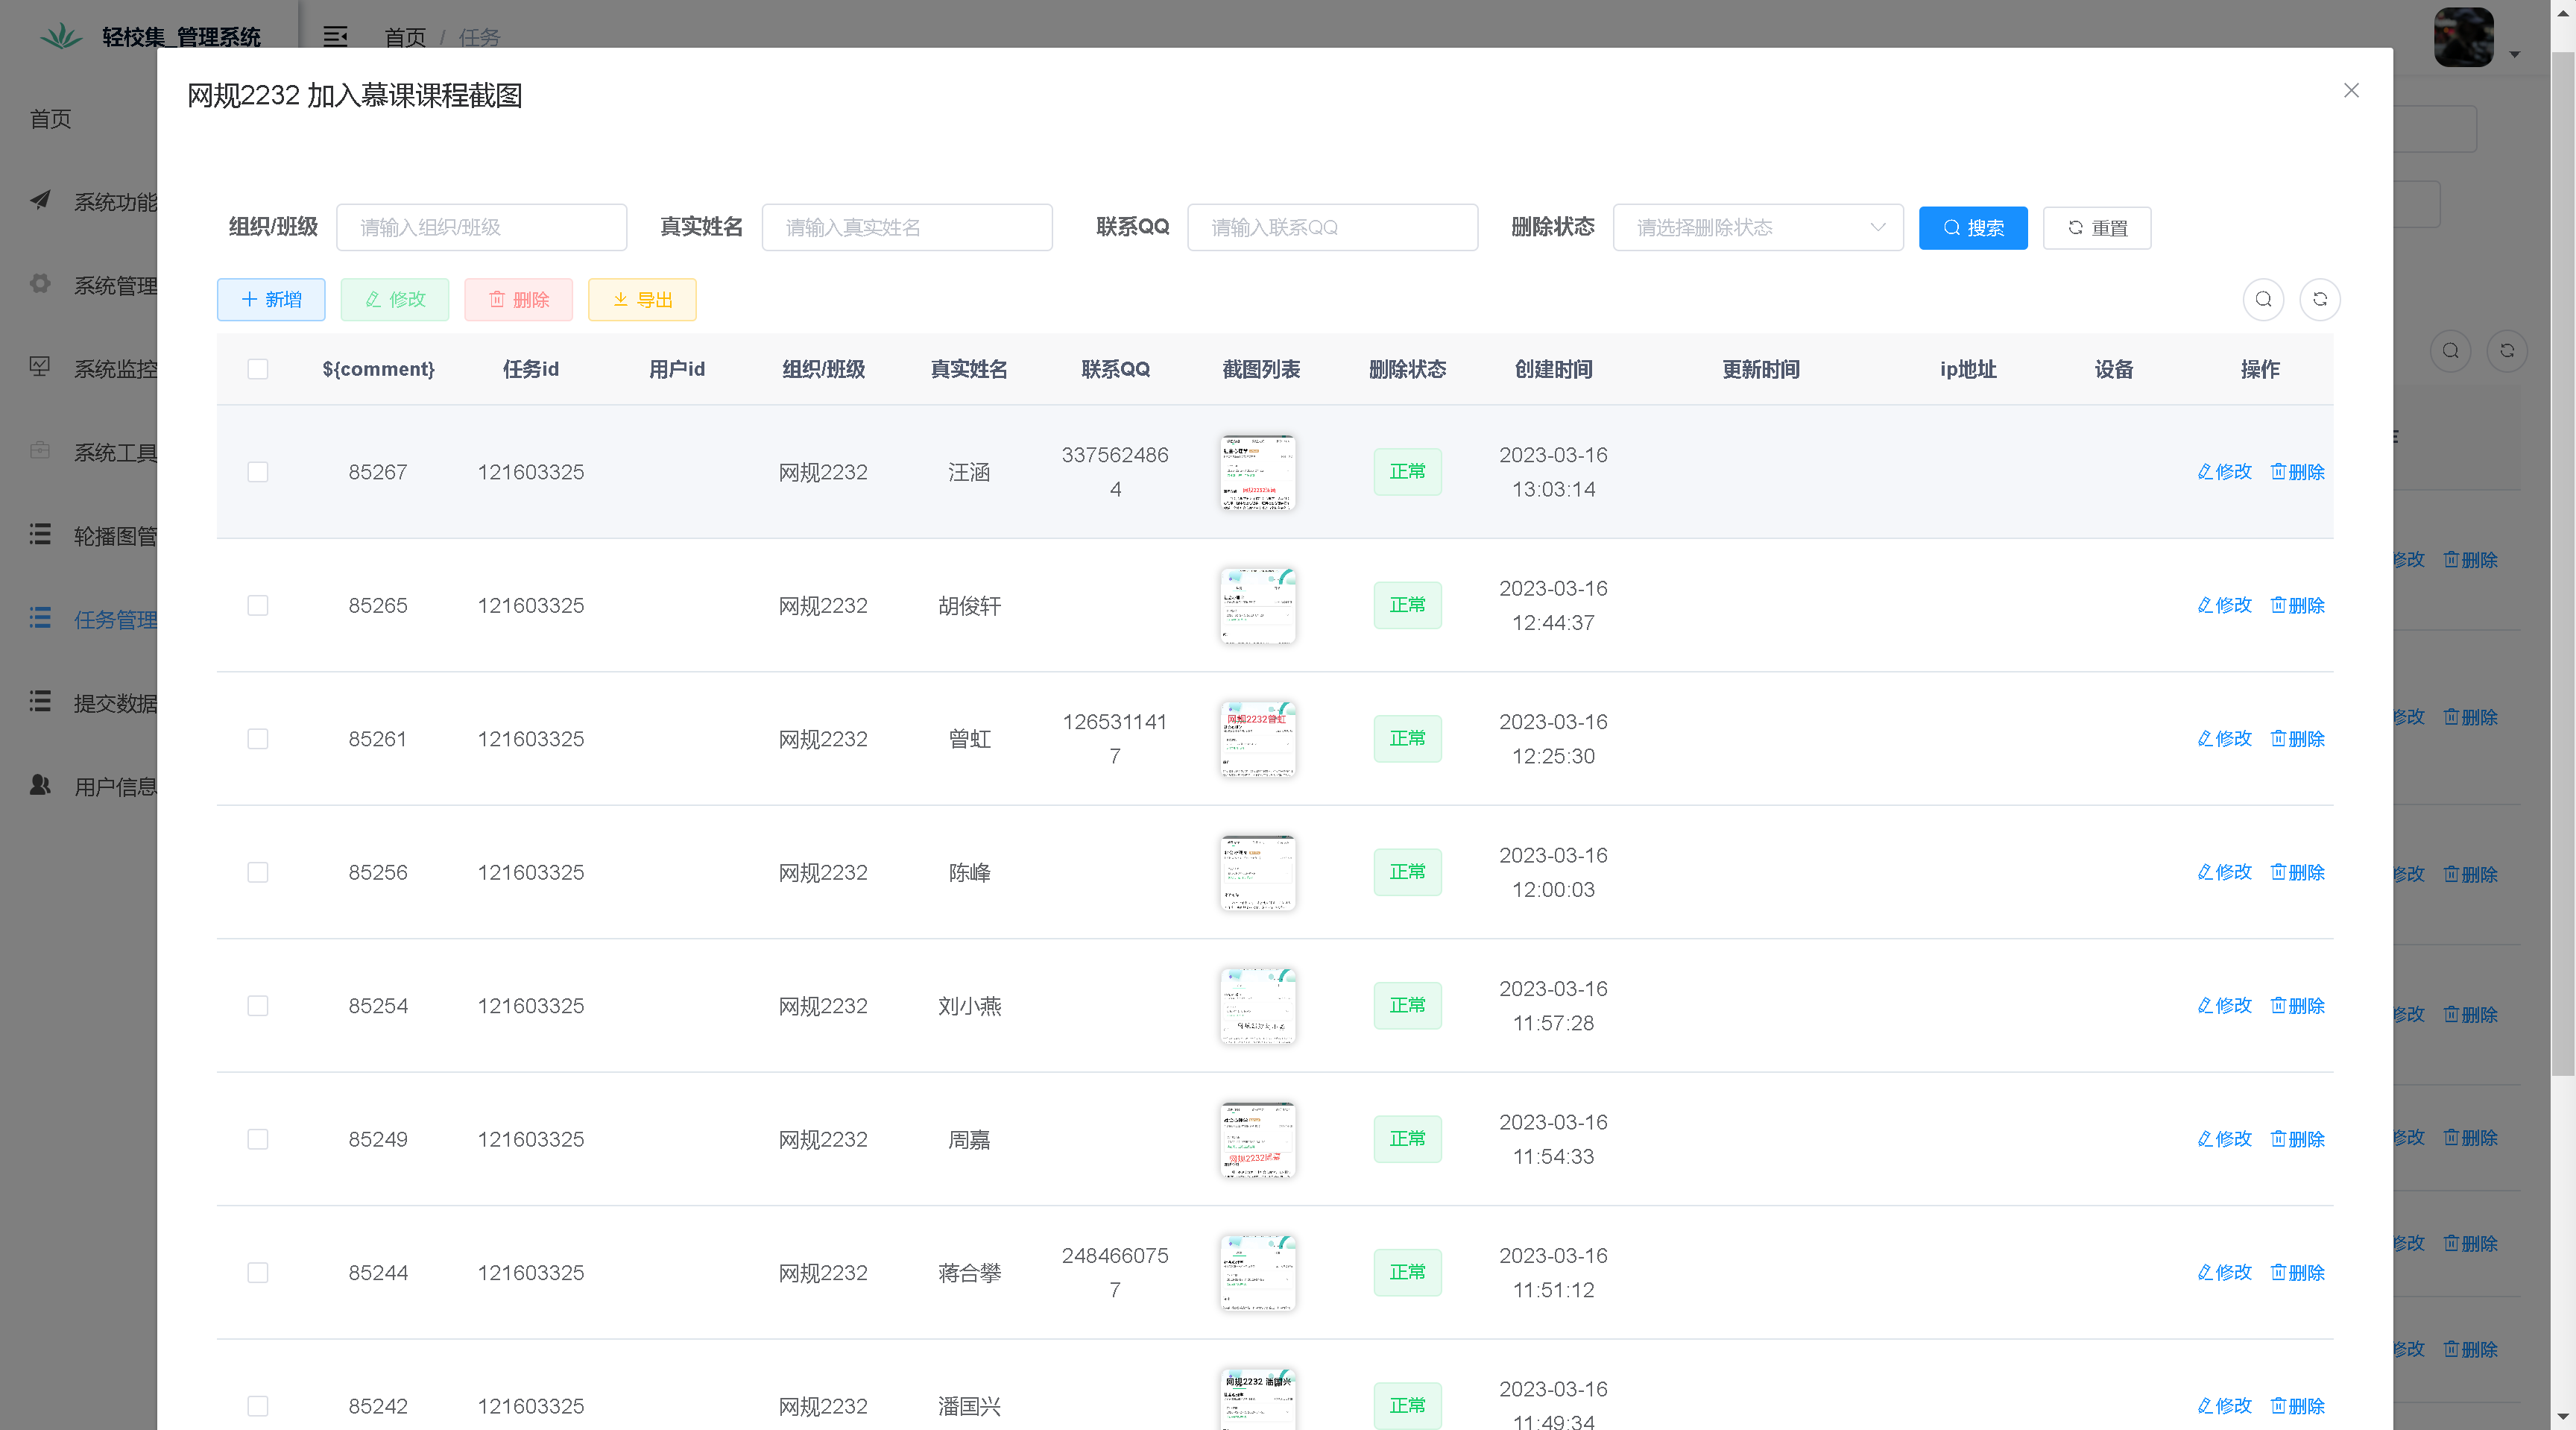Edit the 周嘉 row via 修改

click(x=2224, y=1140)
